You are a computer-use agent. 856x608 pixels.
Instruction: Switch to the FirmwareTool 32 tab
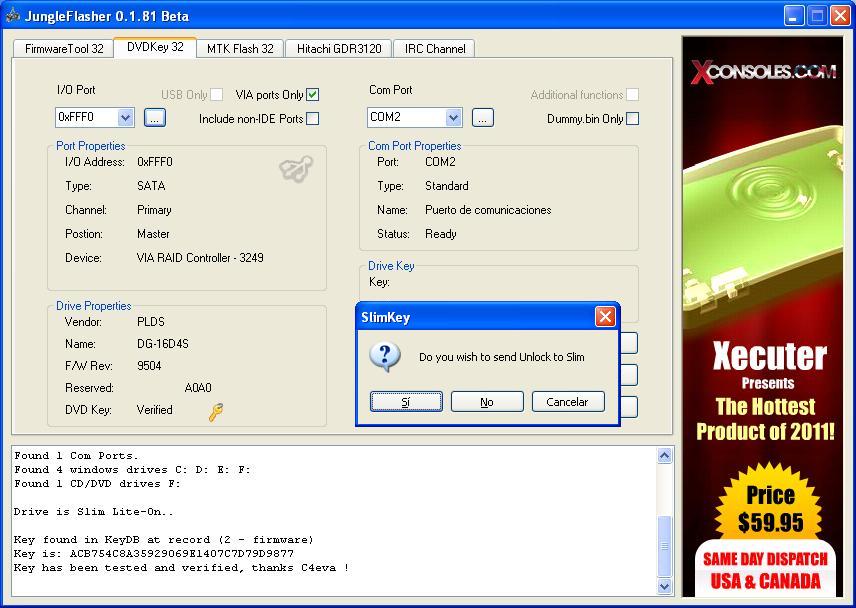click(x=64, y=48)
